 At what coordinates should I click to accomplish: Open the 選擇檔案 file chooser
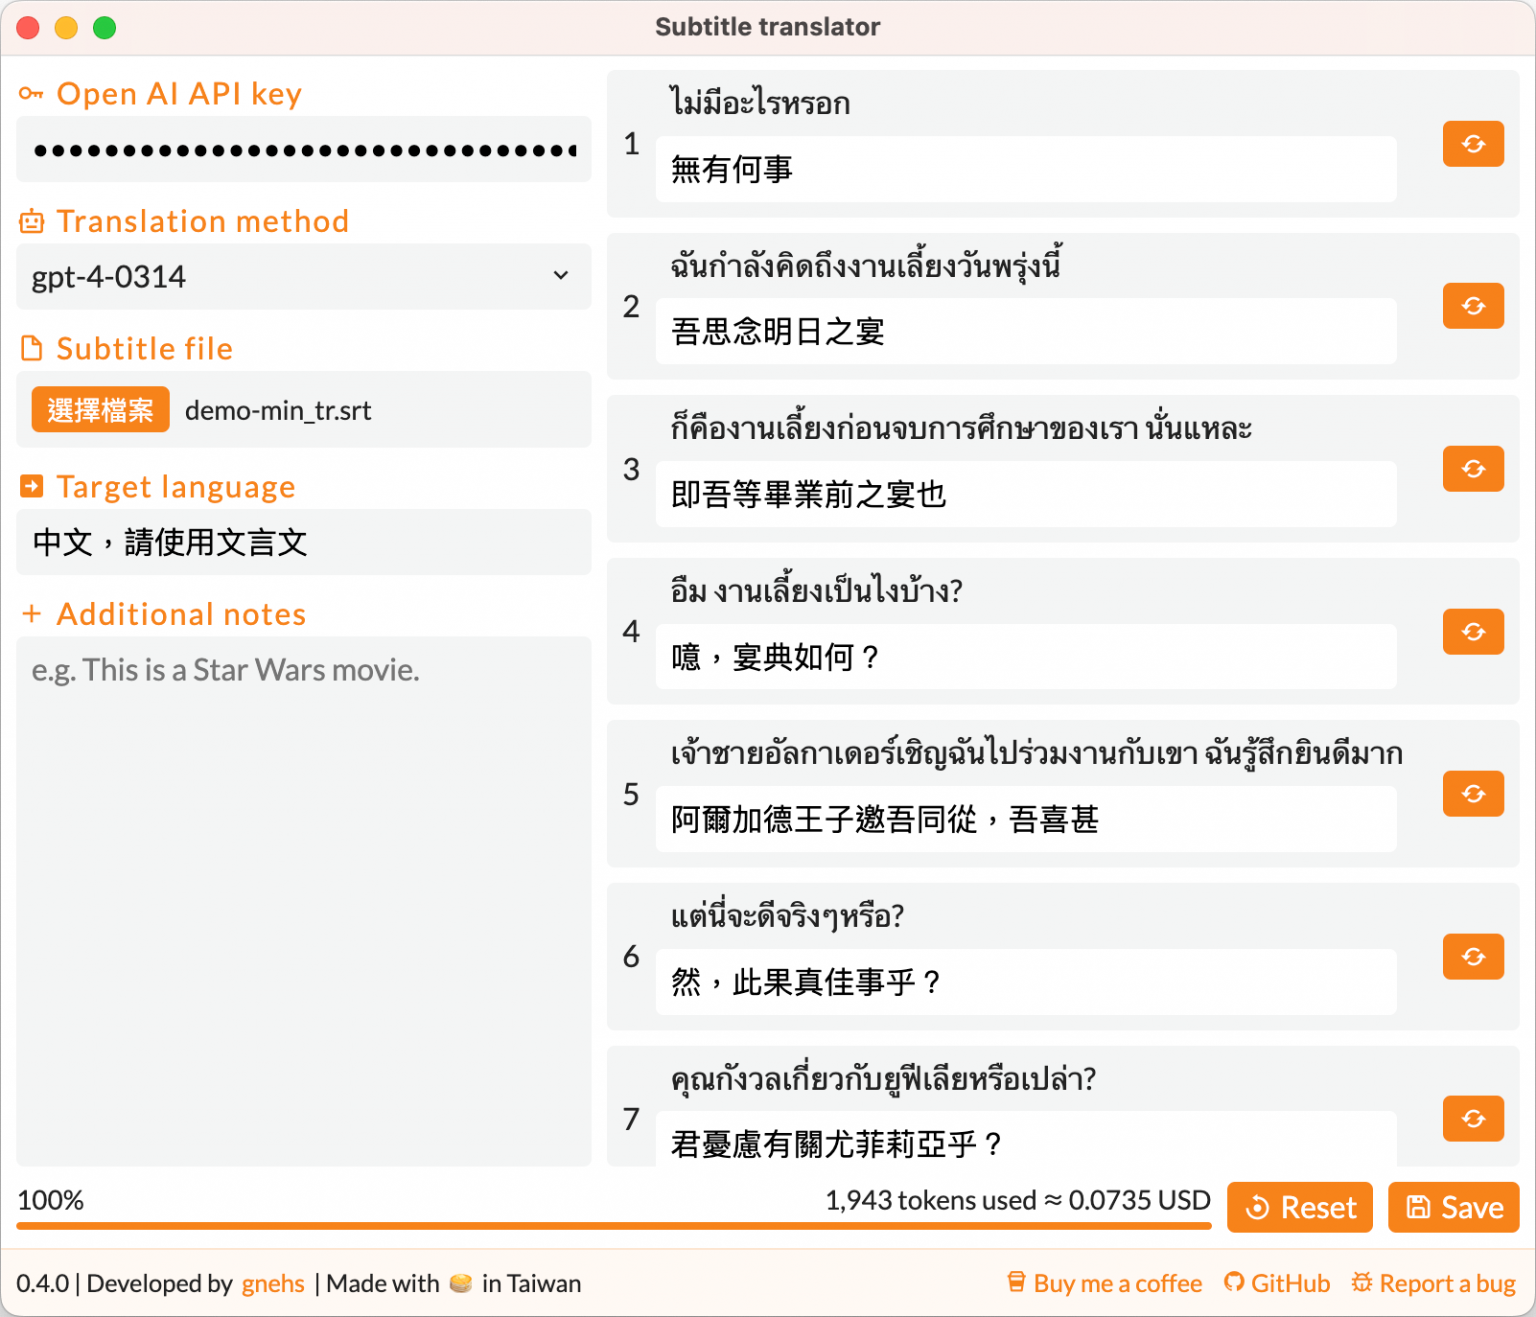99,410
